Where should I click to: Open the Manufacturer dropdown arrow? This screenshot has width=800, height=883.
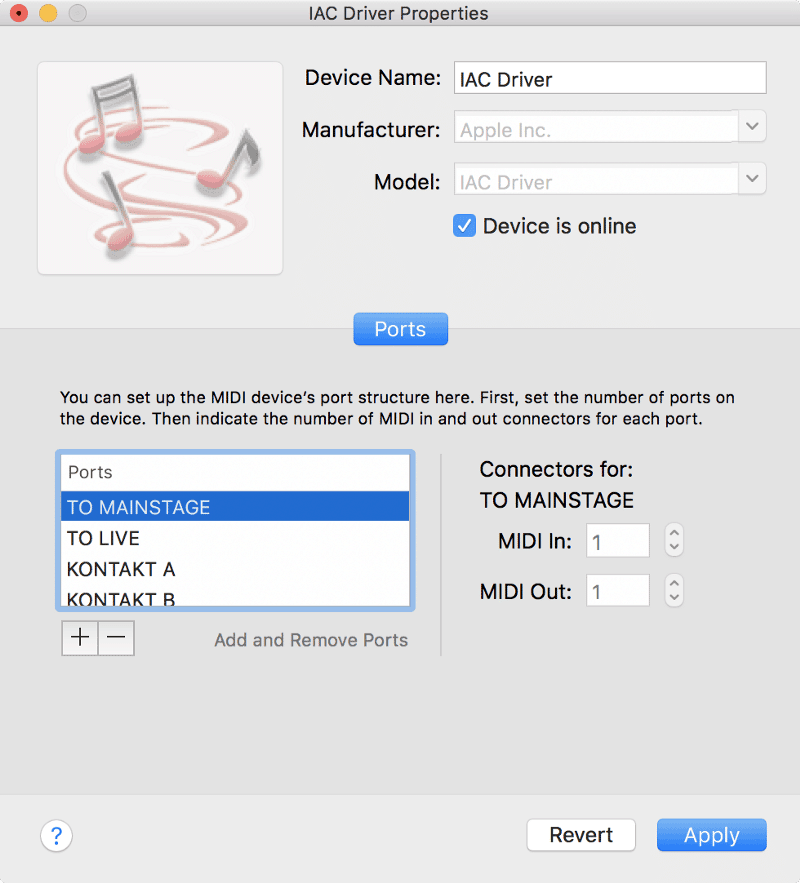(x=752, y=126)
